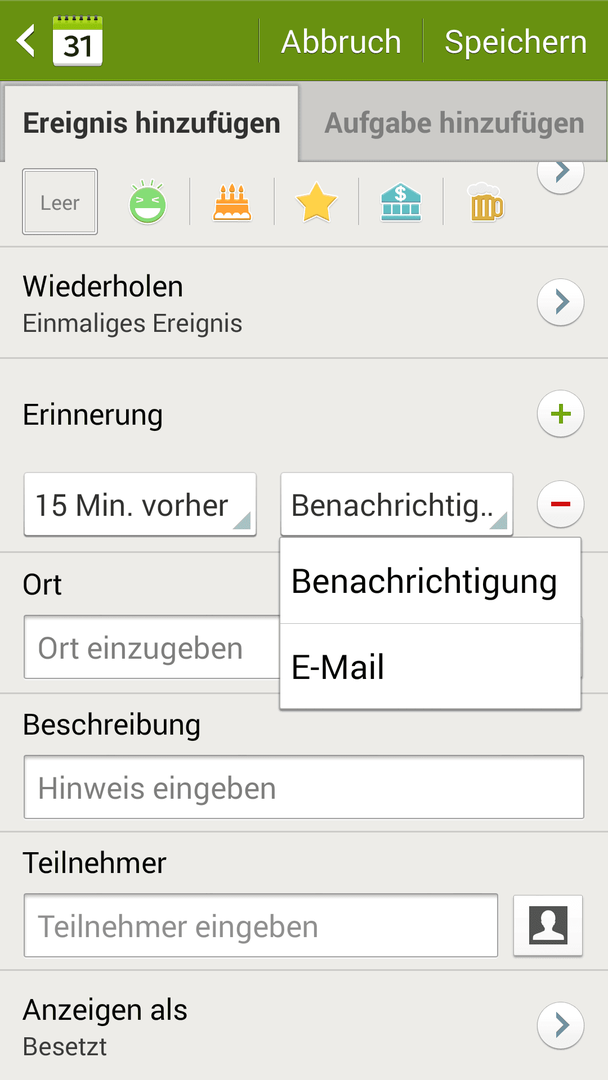Choose E-Mail from the dropdown list
The height and width of the screenshot is (1080, 608).
pyautogui.click(x=430, y=667)
